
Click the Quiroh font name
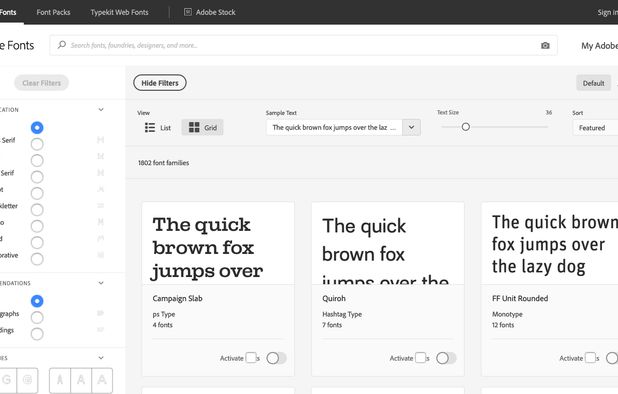tap(334, 298)
